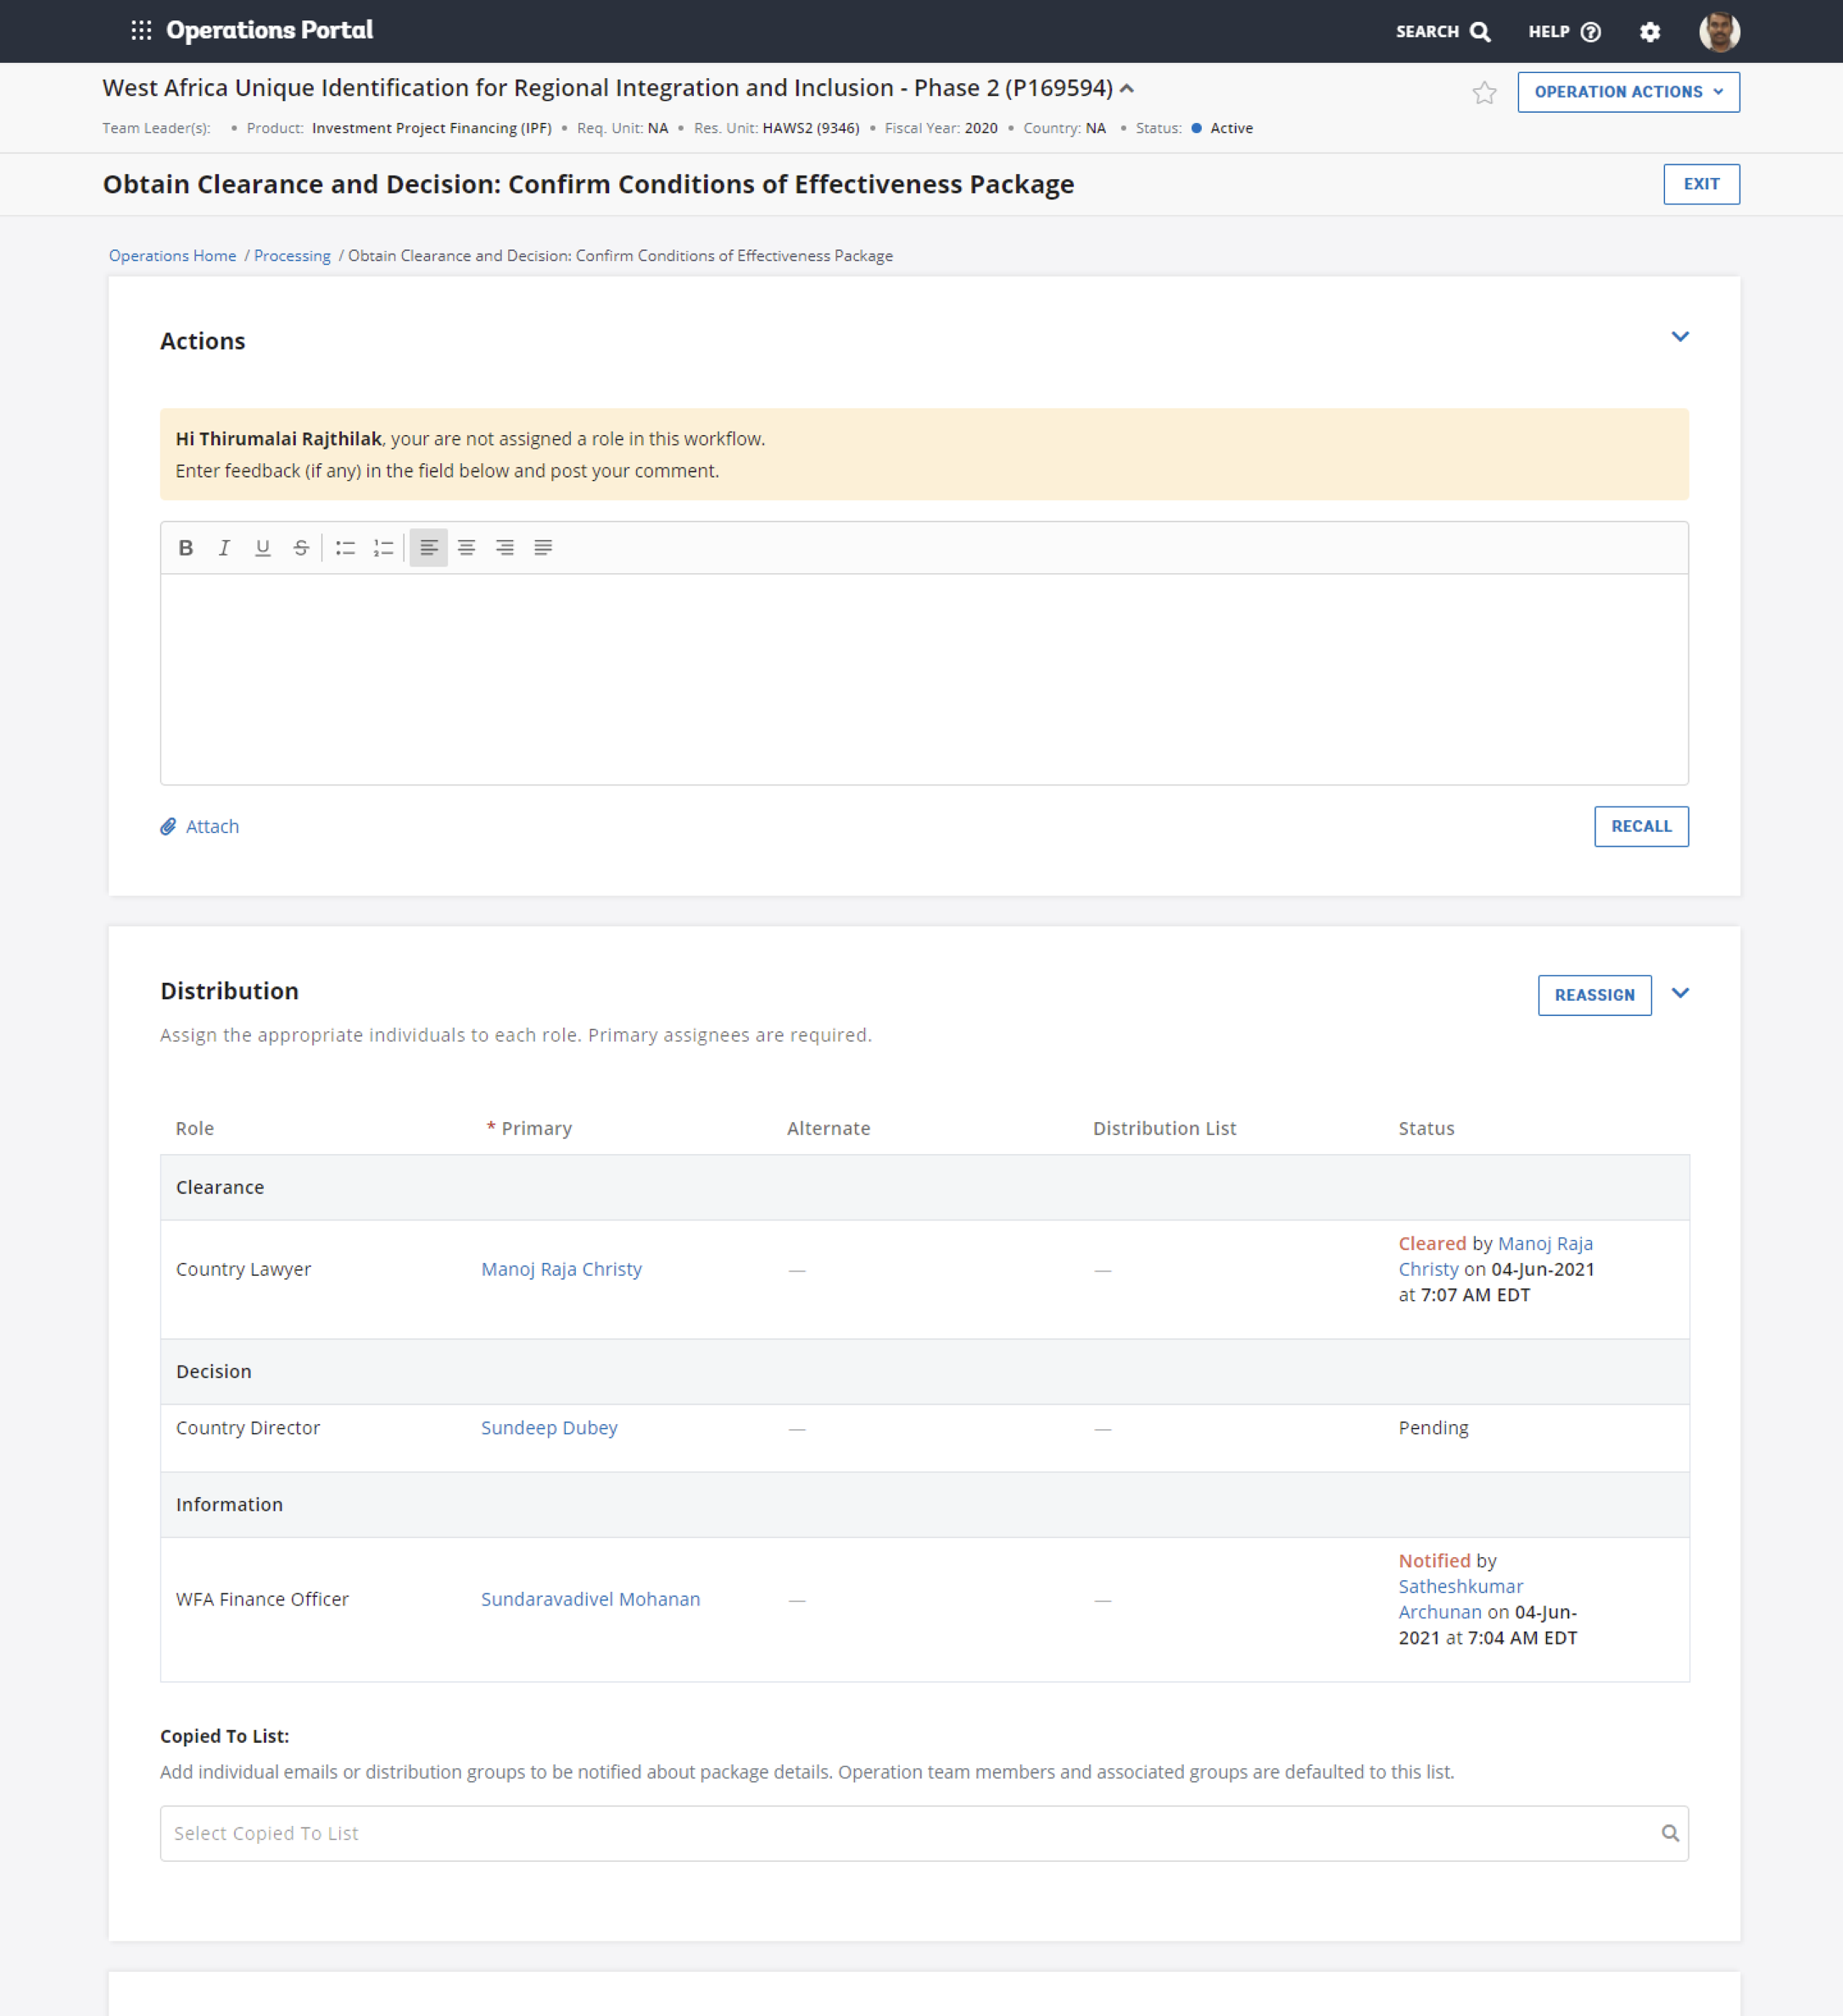
Task: Open the settings gear menu
Action: coord(1650,31)
